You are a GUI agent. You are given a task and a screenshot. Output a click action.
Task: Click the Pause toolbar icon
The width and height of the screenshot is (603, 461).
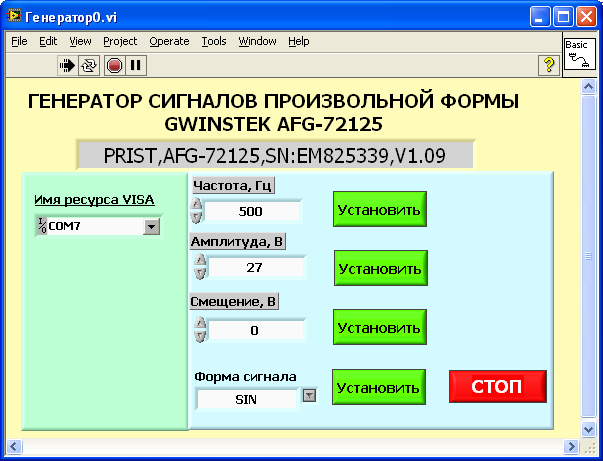135,65
